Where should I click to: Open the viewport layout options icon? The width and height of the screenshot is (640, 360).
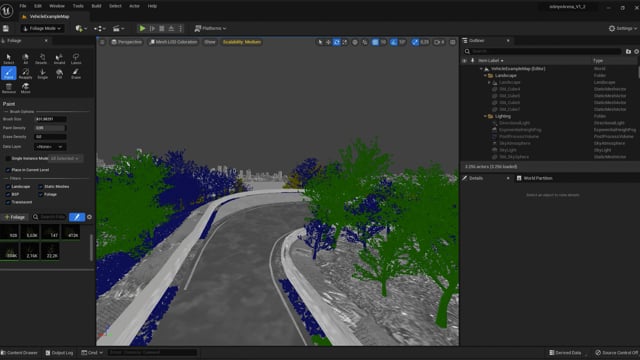click(x=453, y=42)
